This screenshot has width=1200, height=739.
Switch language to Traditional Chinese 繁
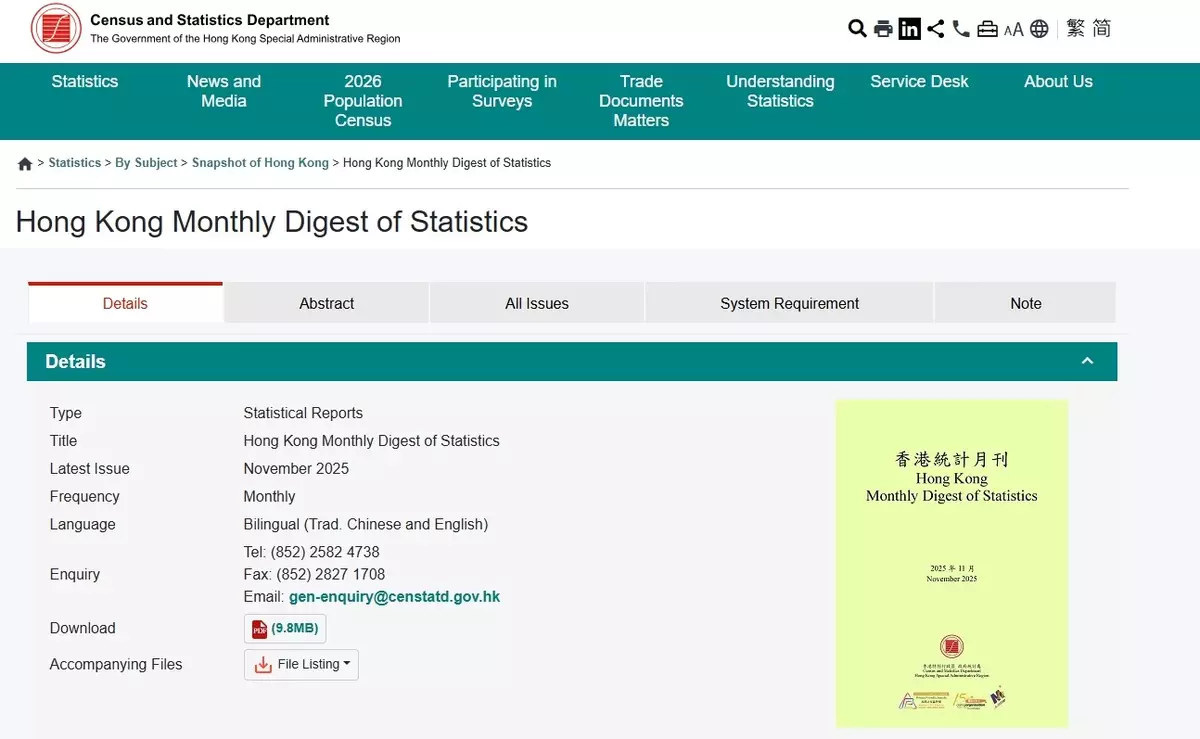click(x=1075, y=29)
